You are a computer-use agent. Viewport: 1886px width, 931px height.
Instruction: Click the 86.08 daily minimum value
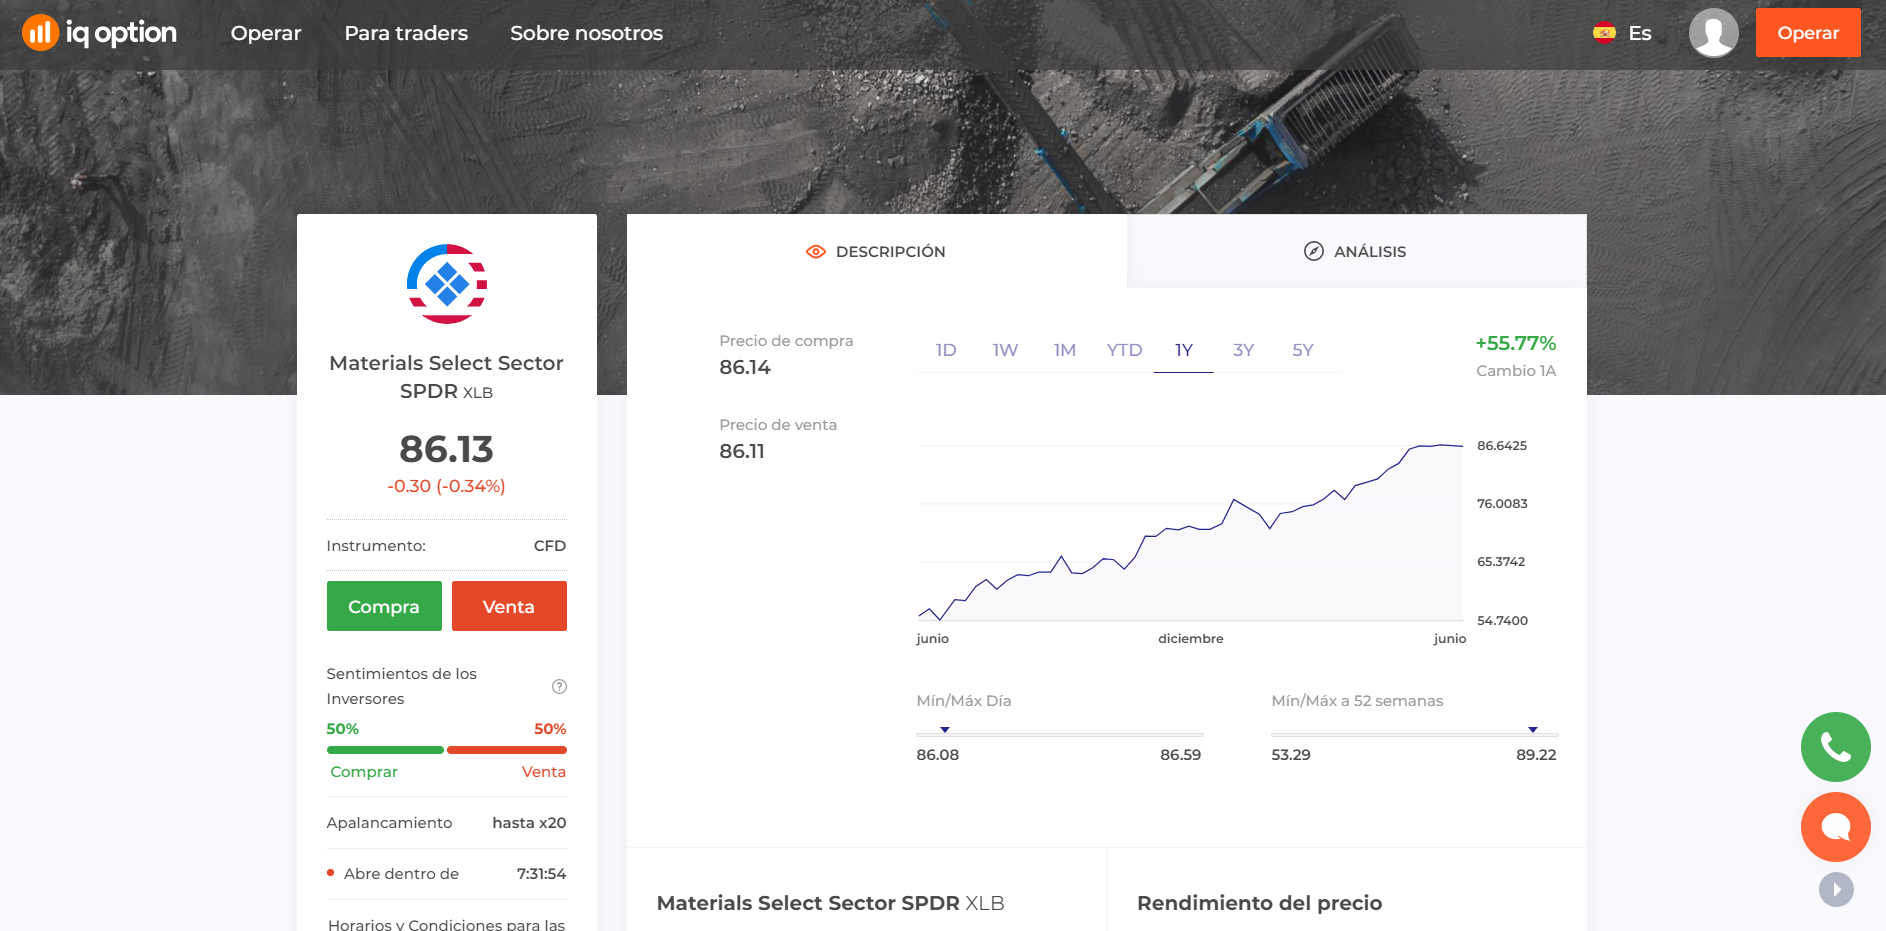point(937,755)
